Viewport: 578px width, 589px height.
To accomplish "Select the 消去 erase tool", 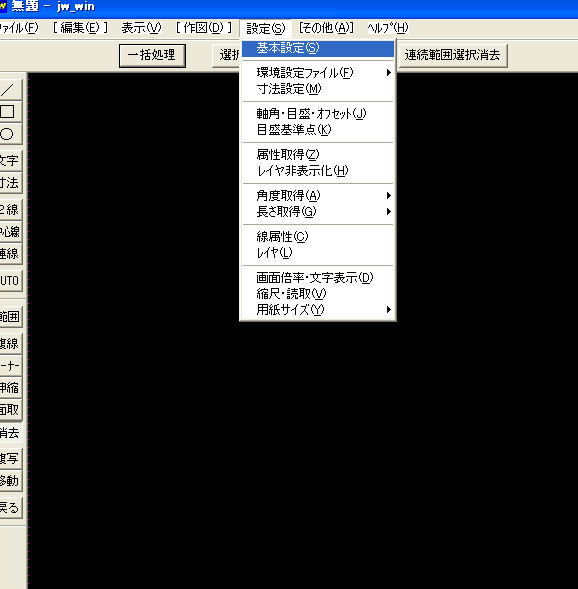I will [x=10, y=433].
